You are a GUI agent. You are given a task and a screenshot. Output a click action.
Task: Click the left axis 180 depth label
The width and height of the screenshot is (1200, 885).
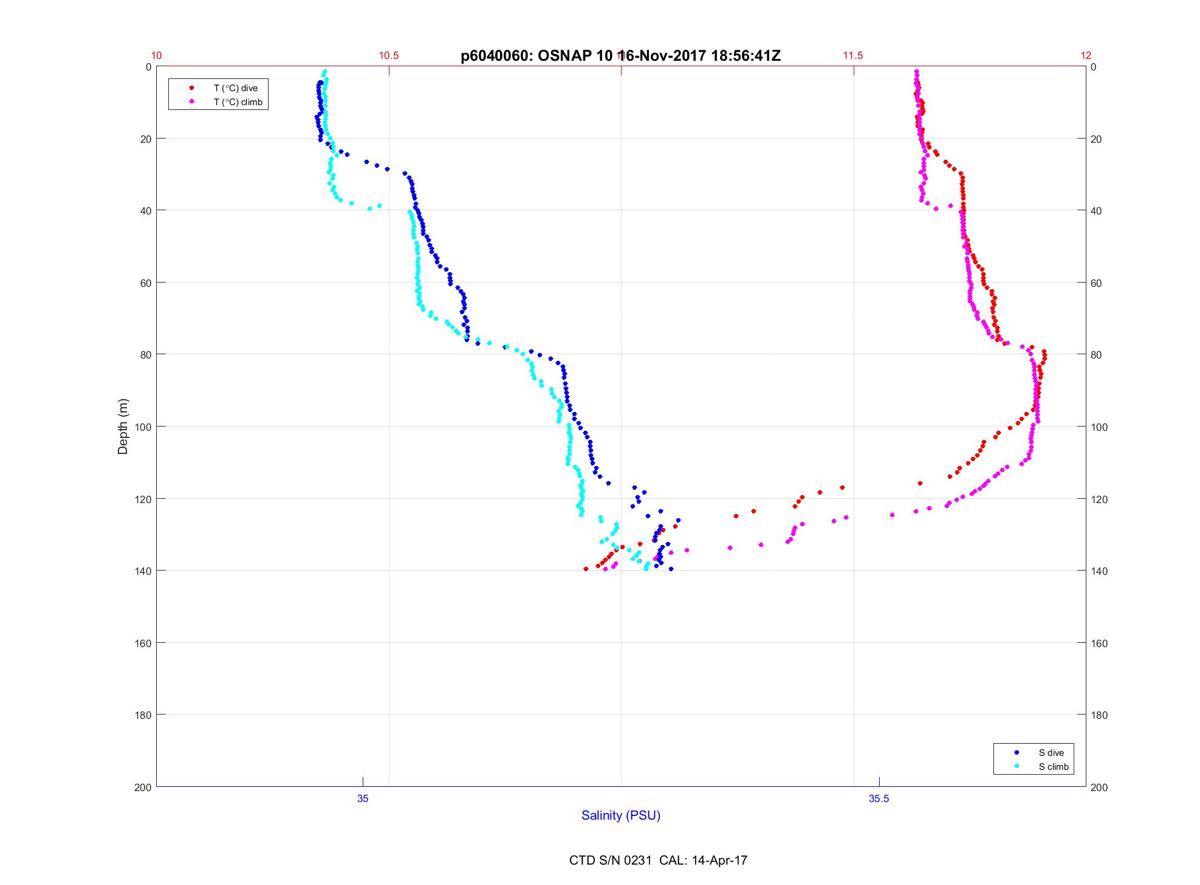[142, 715]
